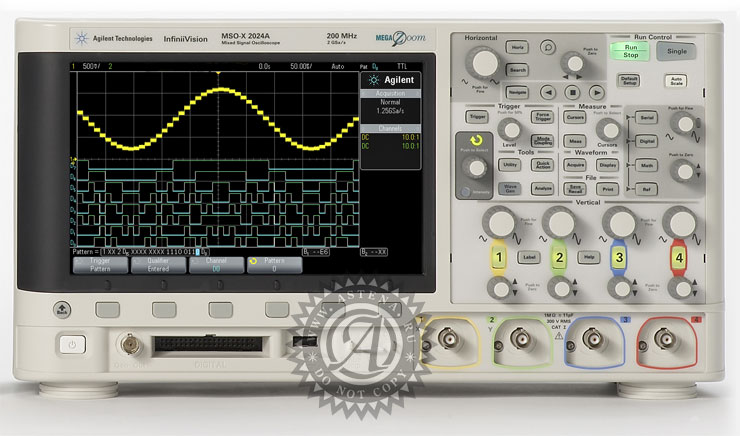
Task: Click the Back up-arrow key below the screen
Action: tap(62, 310)
